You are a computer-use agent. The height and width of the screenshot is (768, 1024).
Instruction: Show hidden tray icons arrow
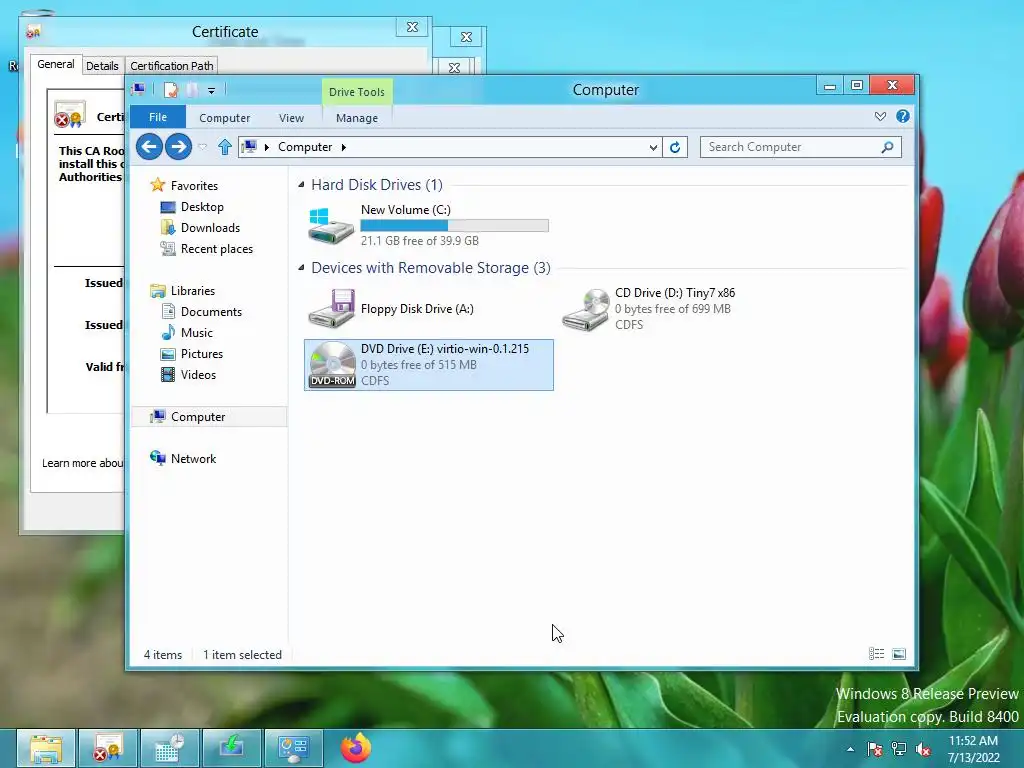pyautogui.click(x=850, y=749)
